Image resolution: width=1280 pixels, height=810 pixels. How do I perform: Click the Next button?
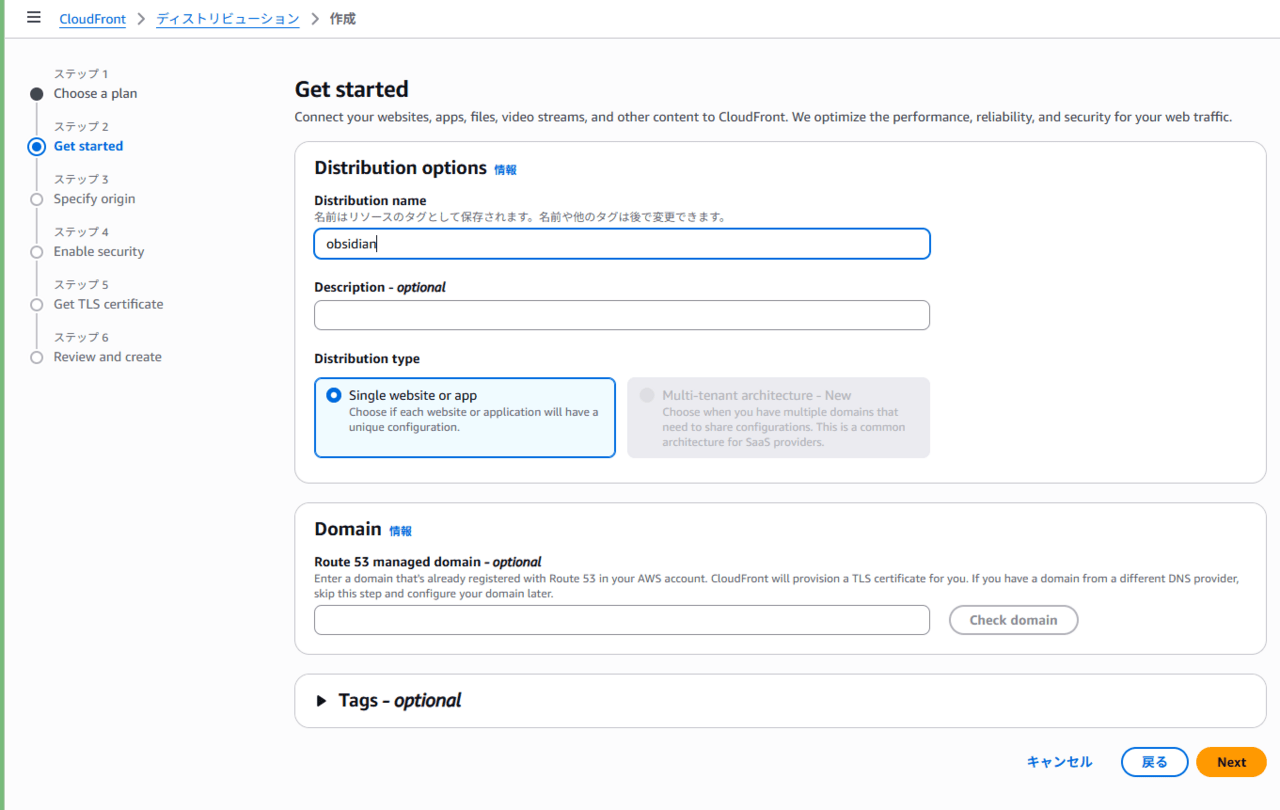[1231, 762]
